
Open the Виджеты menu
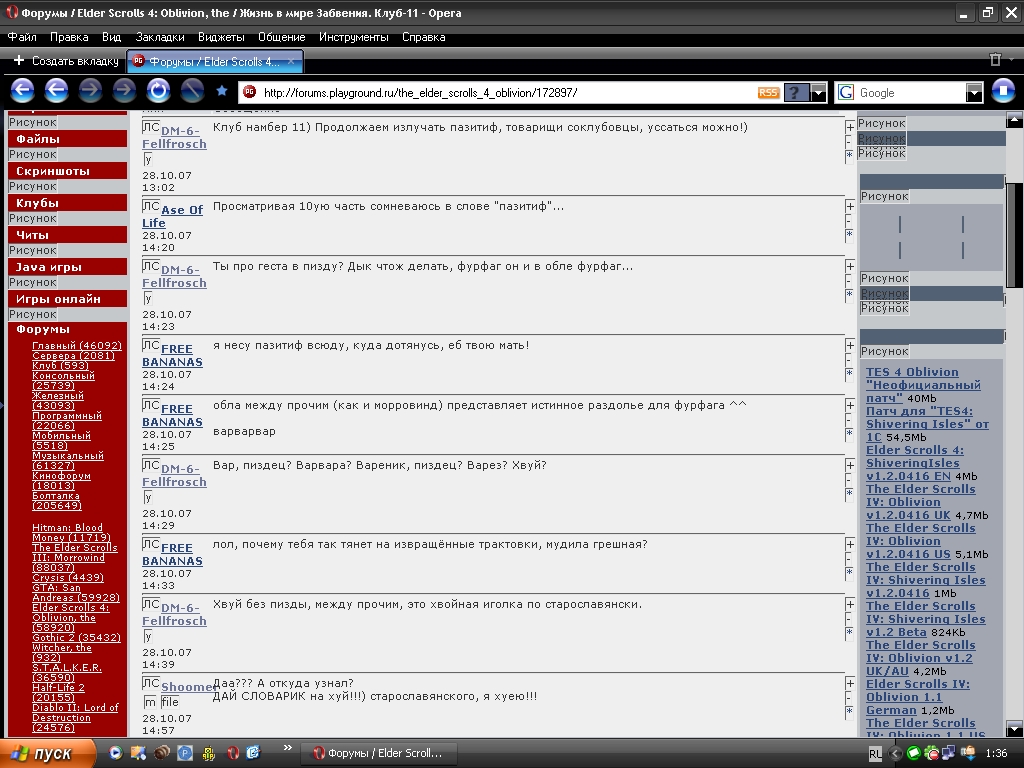(221, 37)
